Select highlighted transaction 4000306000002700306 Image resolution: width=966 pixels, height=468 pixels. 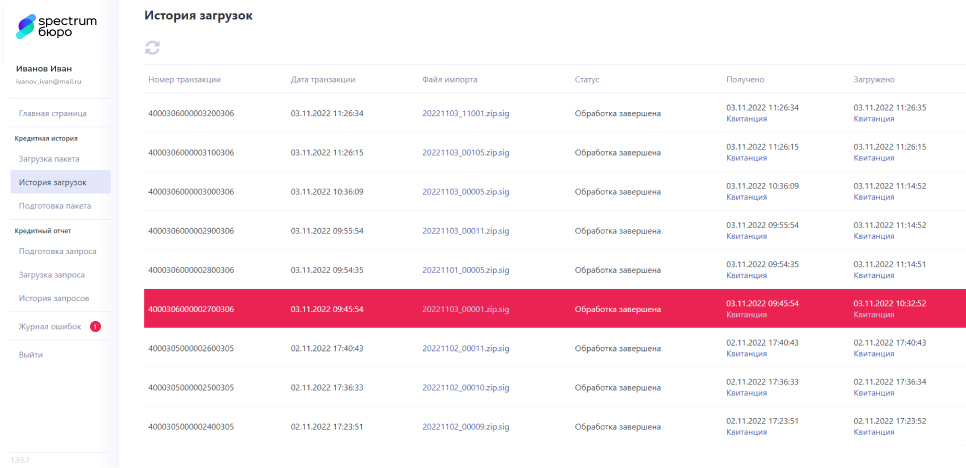coord(191,309)
